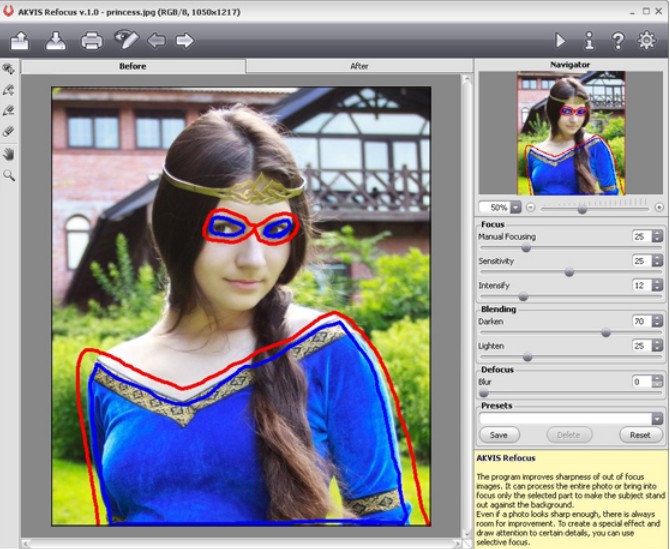Click the redo right arrow icon
Image resolution: width=670 pixels, height=549 pixels.
(x=185, y=41)
